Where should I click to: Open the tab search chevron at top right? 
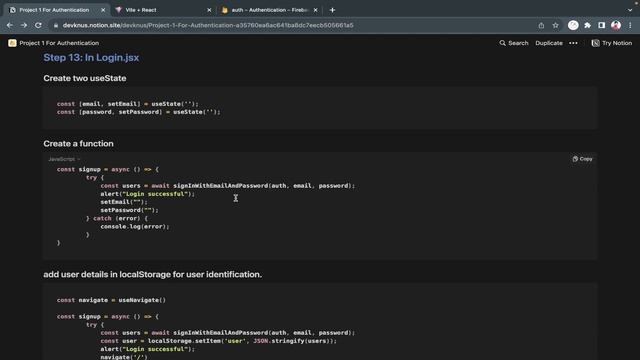tap(630, 10)
